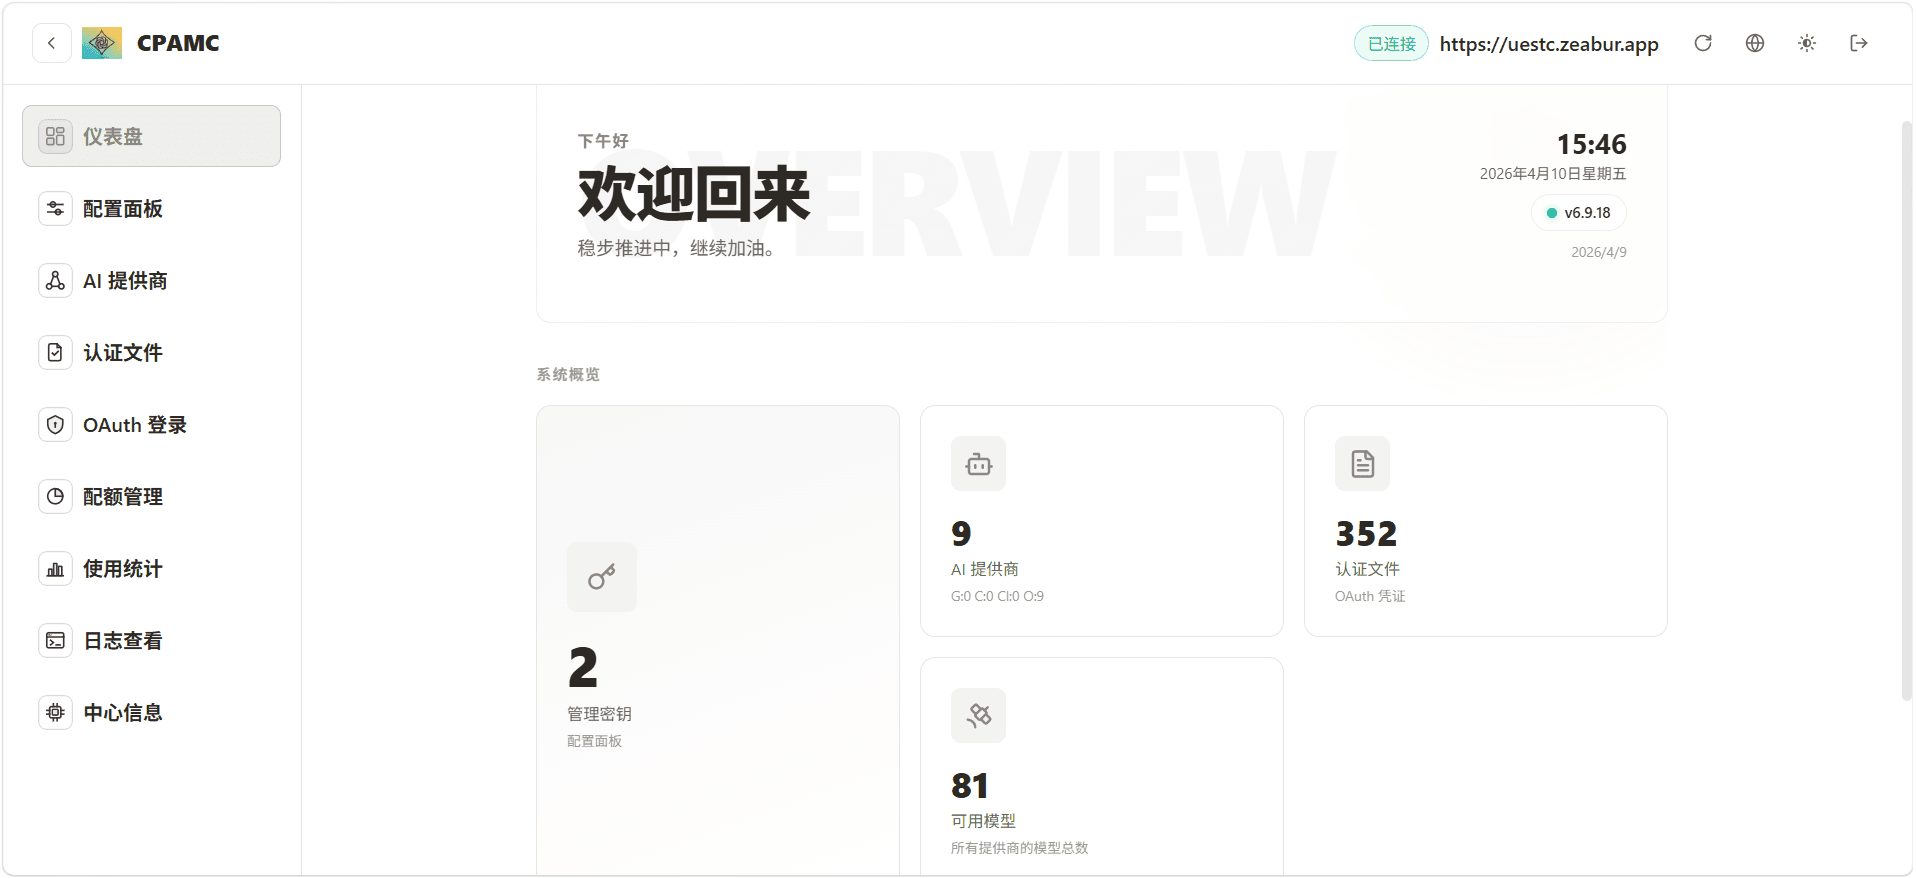Click the 日志查看 terminal icon
1916x878 pixels.
click(55, 640)
